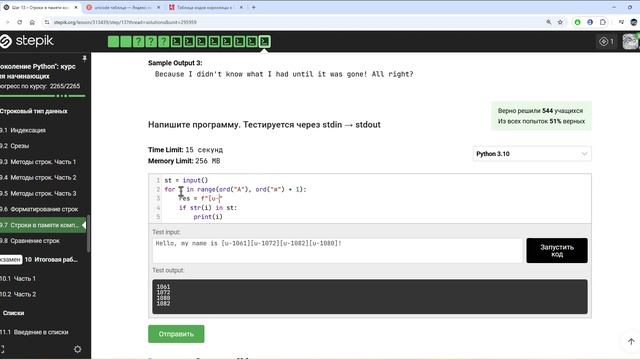Open the third question-mark quiz step
The width and height of the screenshot is (640, 360).
click(x=164, y=42)
